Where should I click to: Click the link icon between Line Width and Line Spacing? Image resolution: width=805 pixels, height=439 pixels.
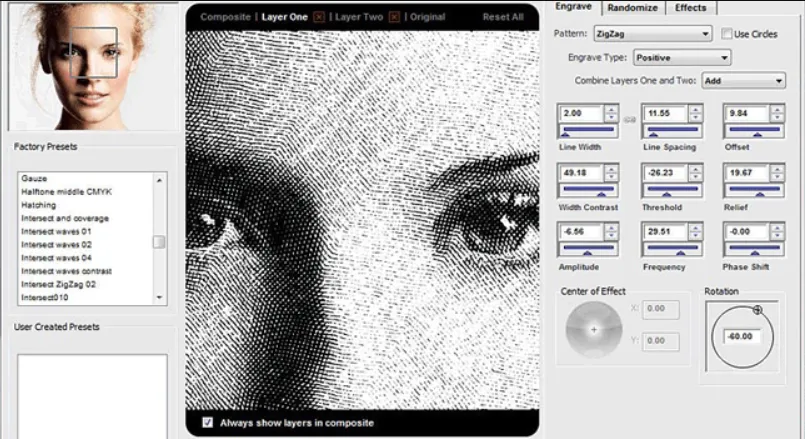630,119
